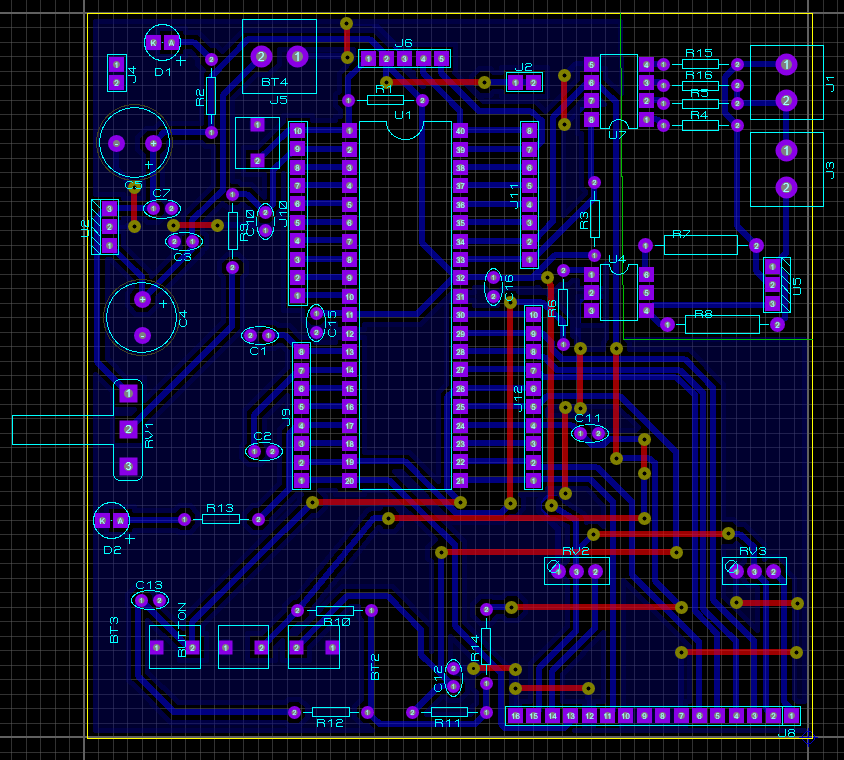Select the R11 resistor label
Image resolution: width=844 pixels, height=760 pixels.
[447, 723]
